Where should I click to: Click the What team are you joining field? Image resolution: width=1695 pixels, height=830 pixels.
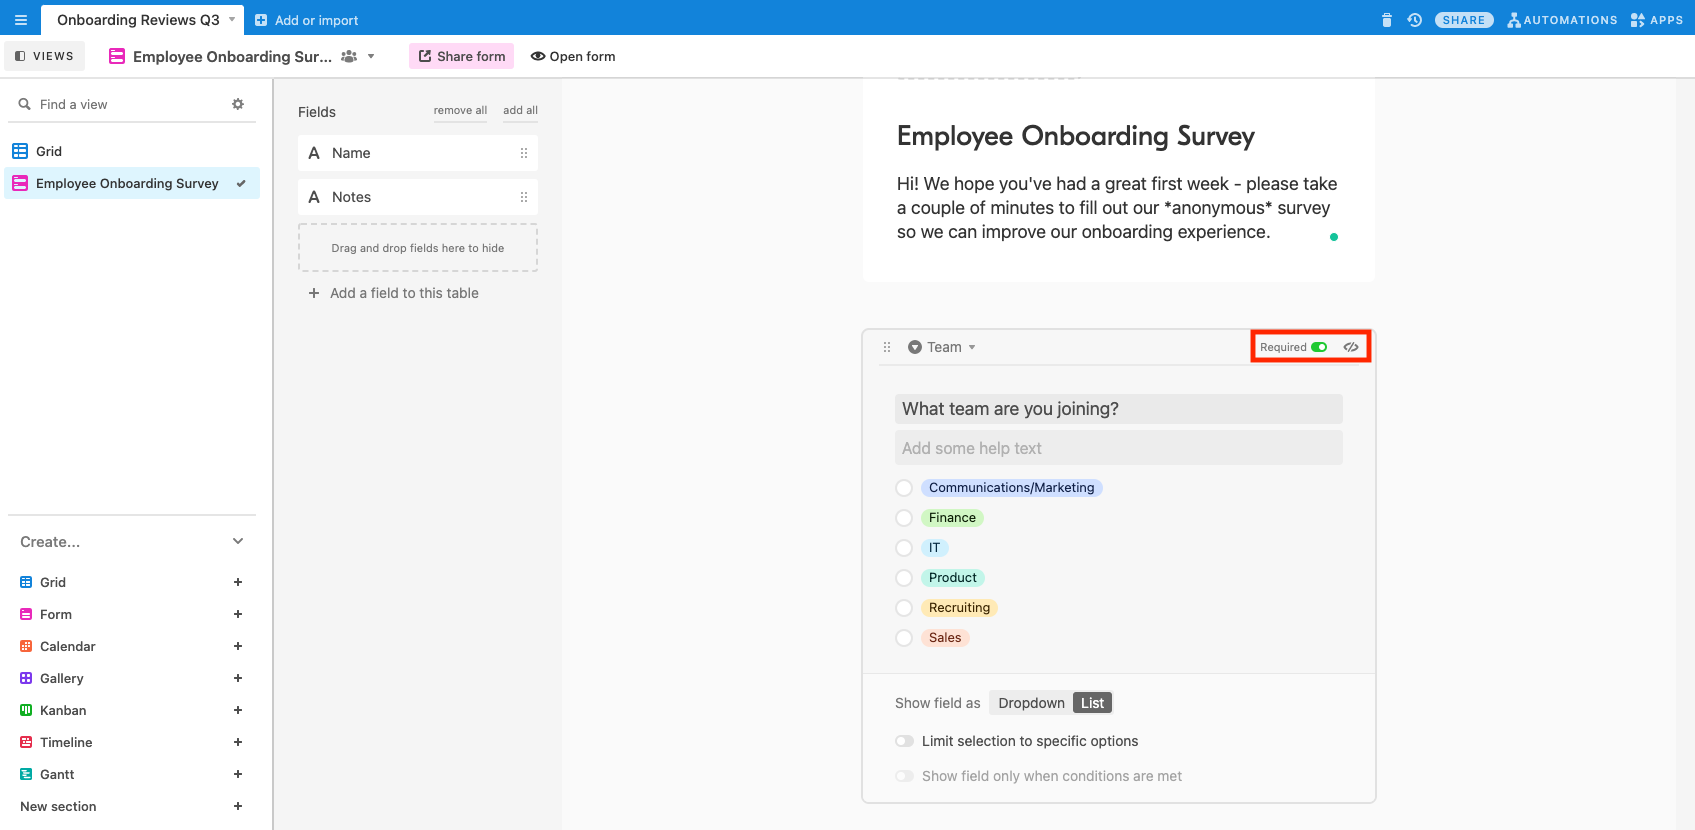point(1118,409)
